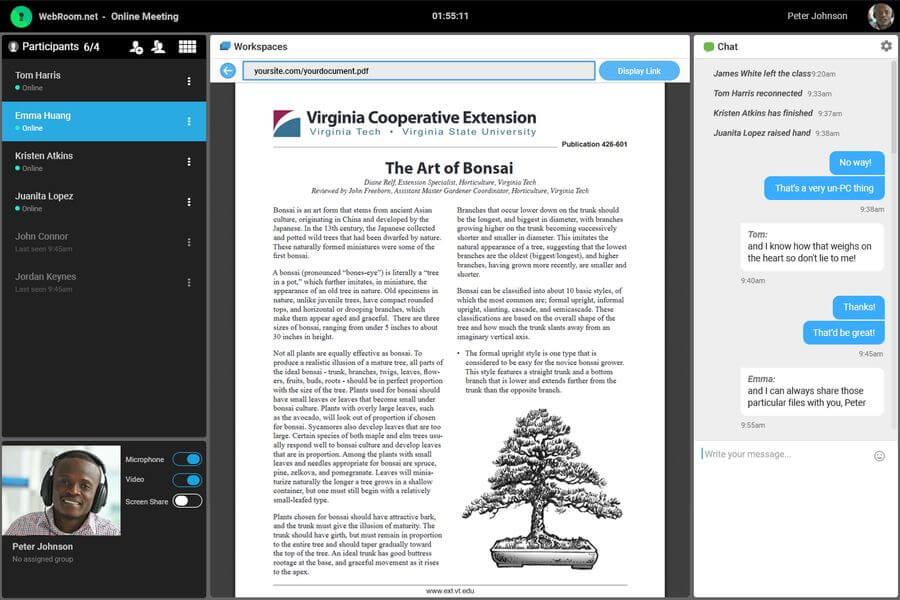This screenshot has width=900, height=600.
Task: Select Juanita Lopez in participants list
Action: [104, 202]
